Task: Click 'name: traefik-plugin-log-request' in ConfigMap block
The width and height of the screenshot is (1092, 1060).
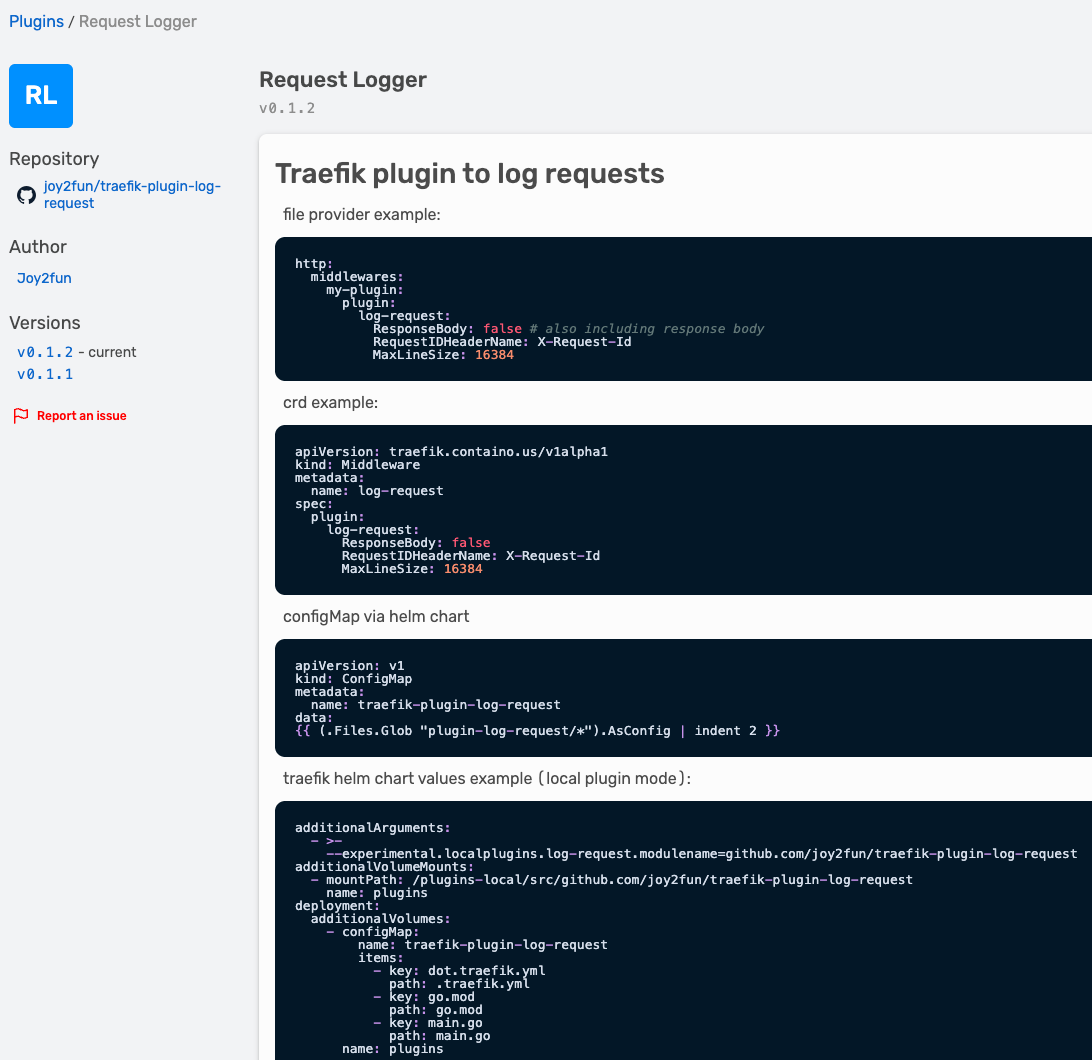Action: click(435, 705)
